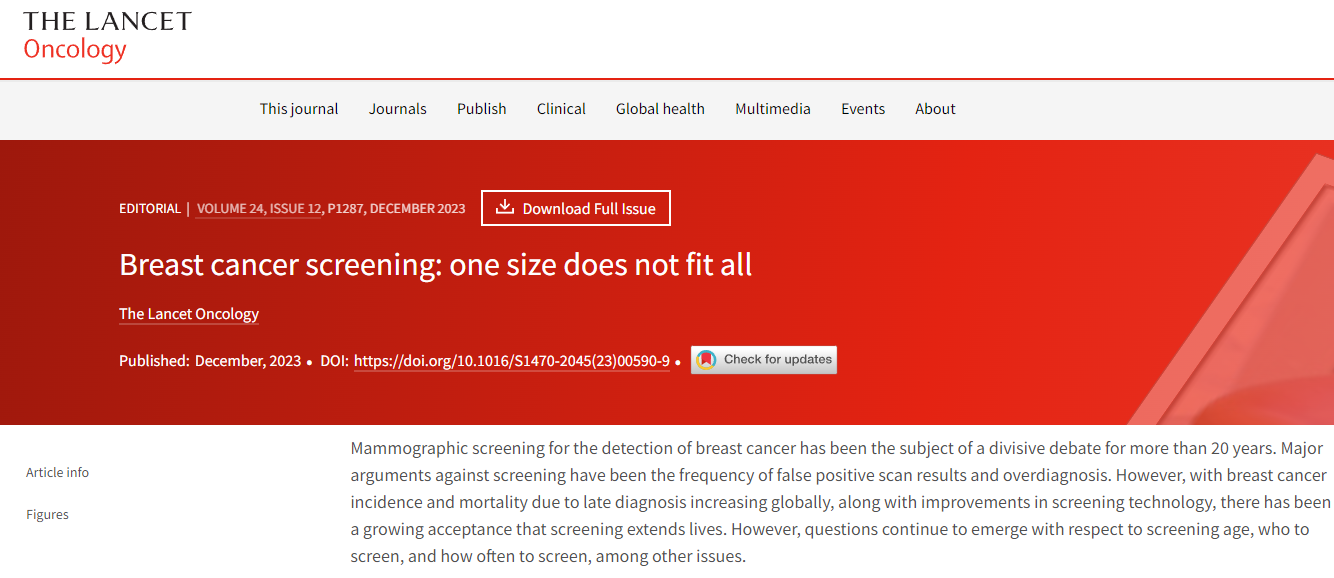Jump to Article info section

(x=57, y=472)
